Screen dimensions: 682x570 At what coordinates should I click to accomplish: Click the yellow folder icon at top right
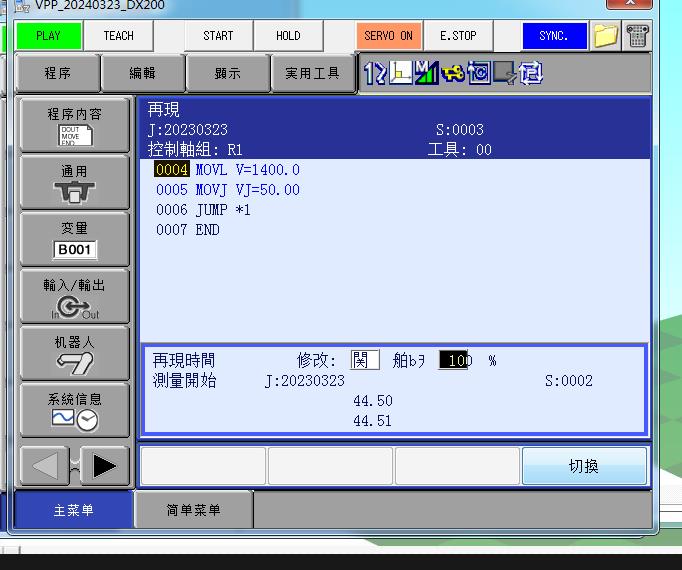(x=605, y=36)
